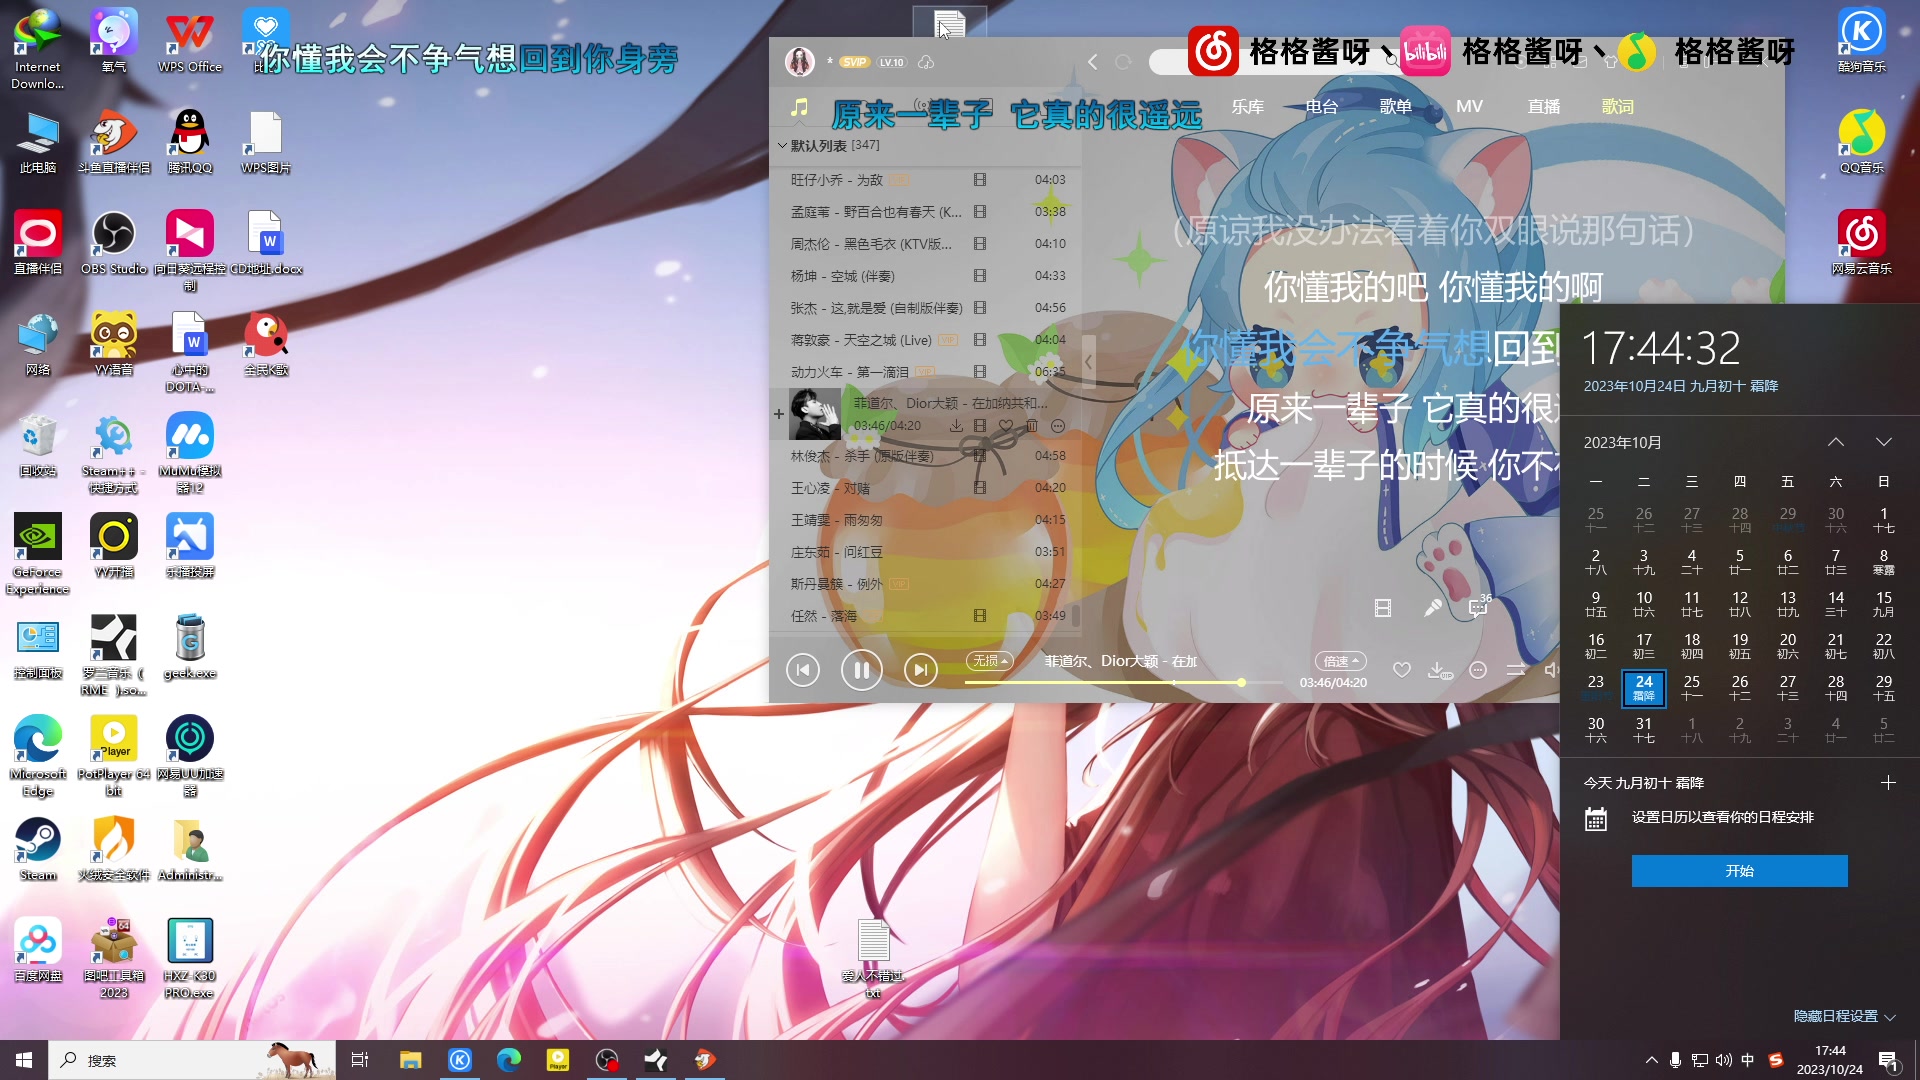The image size is (1920, 1080).
Task: Select October 31 in the calendar
Action: [1643, 730]
